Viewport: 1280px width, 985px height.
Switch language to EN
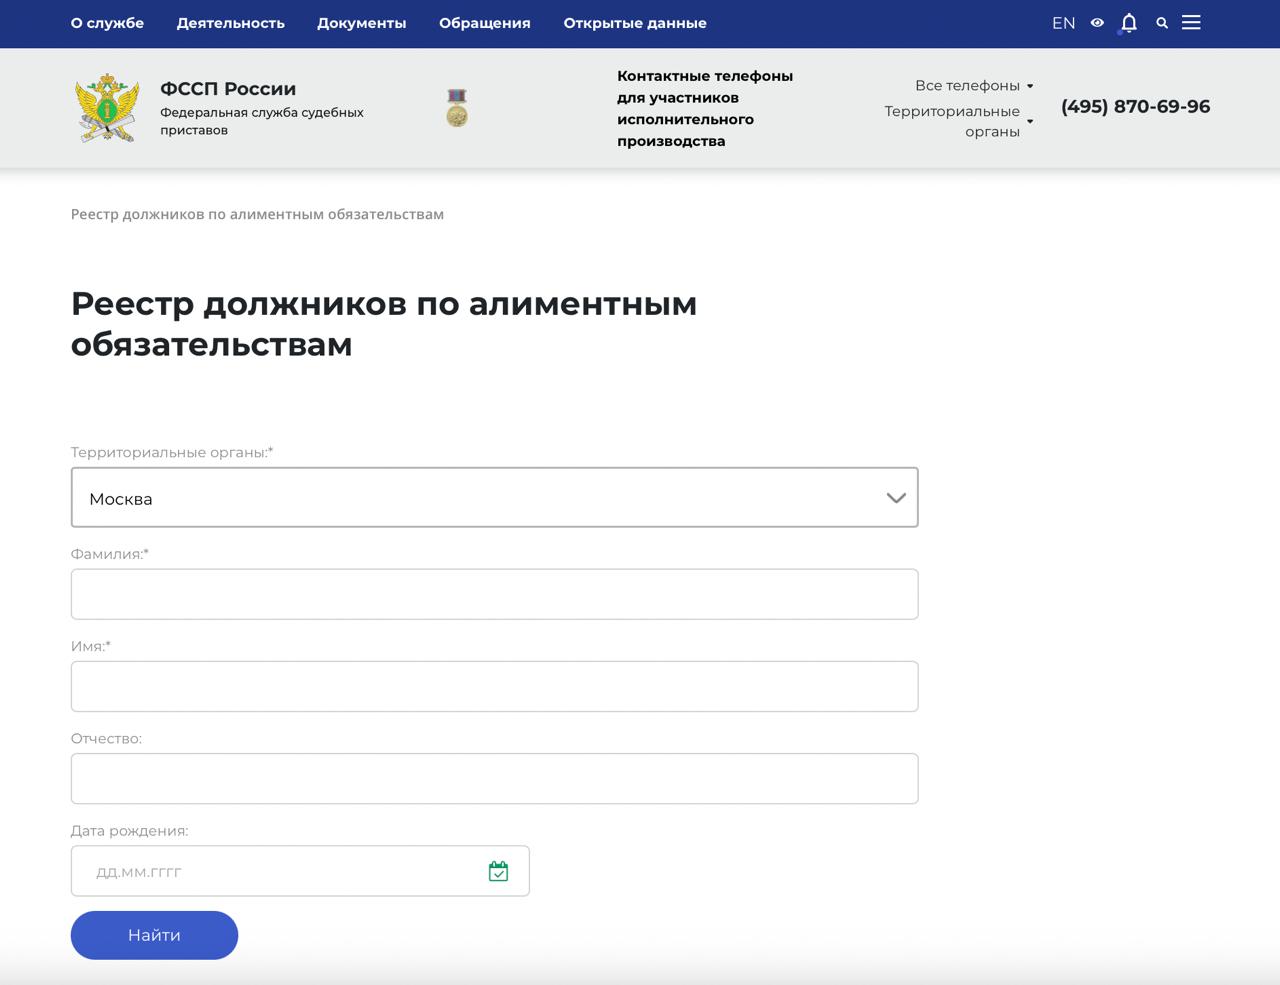1063,23
